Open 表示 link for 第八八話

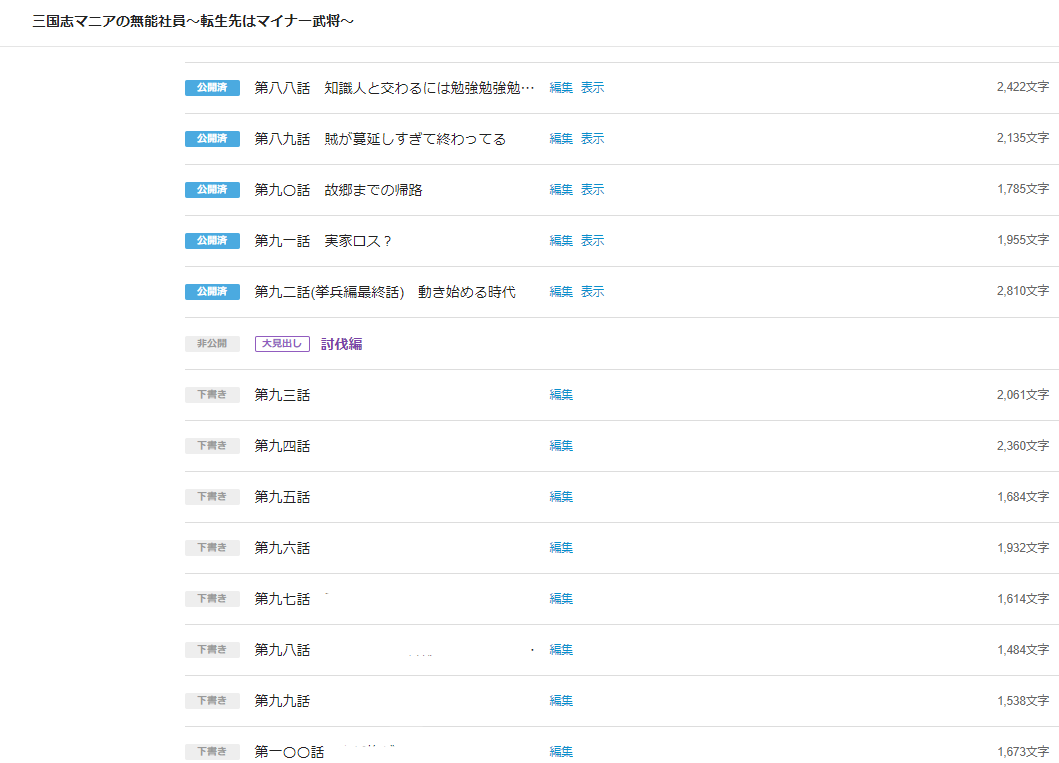coord(592,88)
